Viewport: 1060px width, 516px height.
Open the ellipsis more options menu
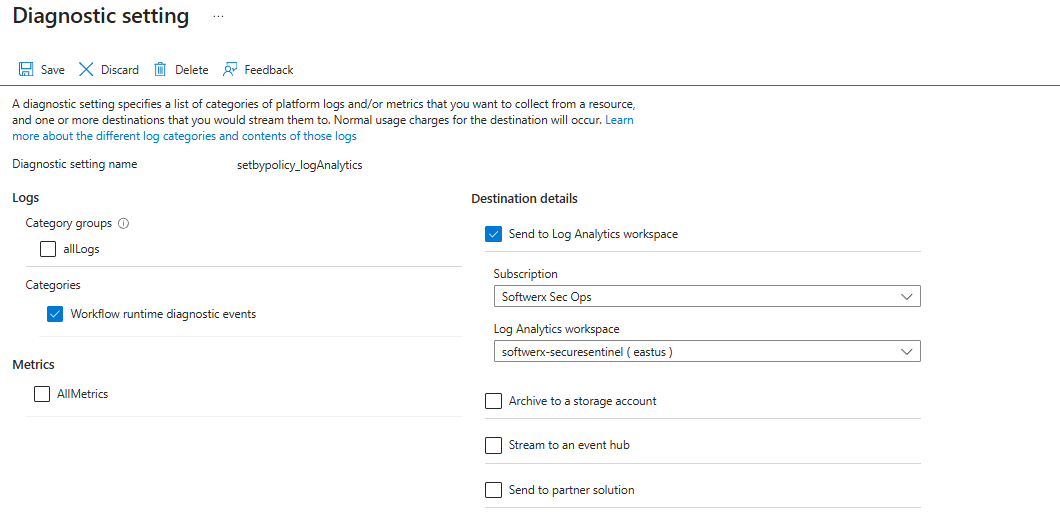coord(218,17)
